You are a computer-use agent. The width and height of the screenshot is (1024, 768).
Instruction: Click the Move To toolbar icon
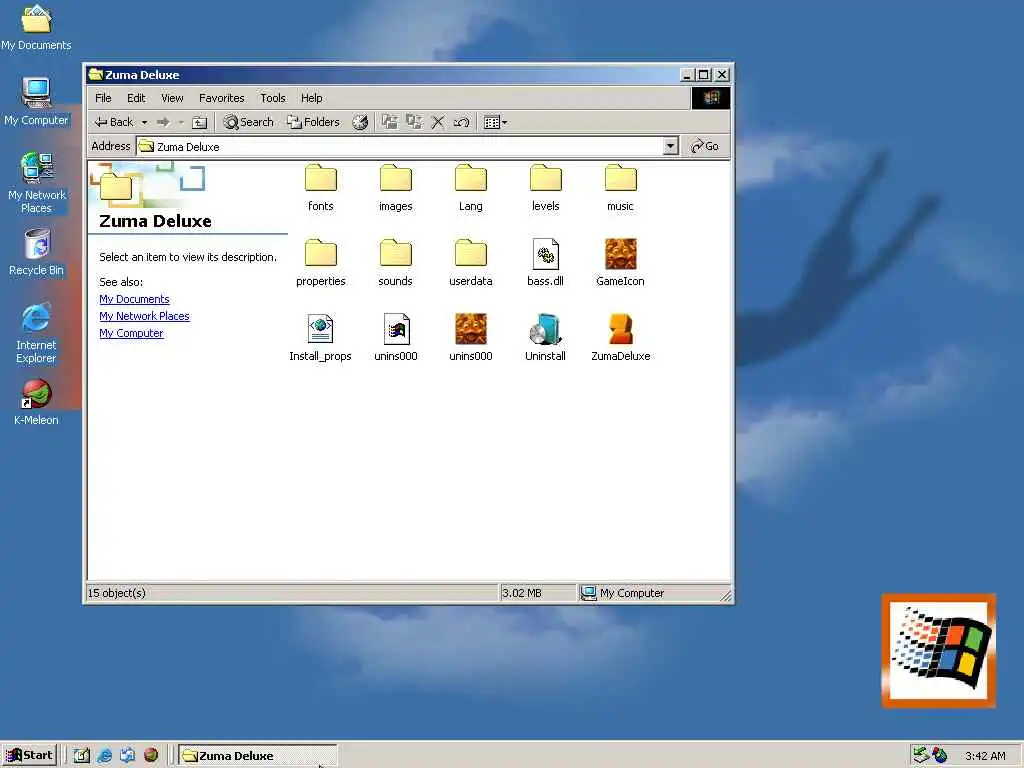pos(390,122)
